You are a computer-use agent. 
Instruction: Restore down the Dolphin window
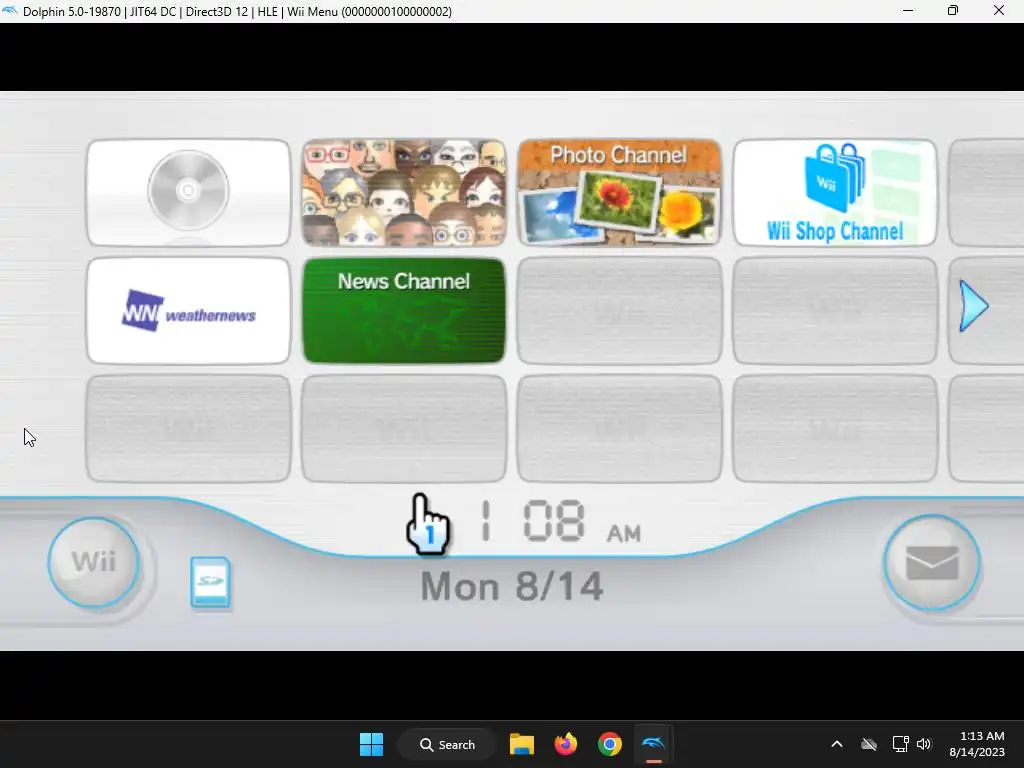[953, 11]
